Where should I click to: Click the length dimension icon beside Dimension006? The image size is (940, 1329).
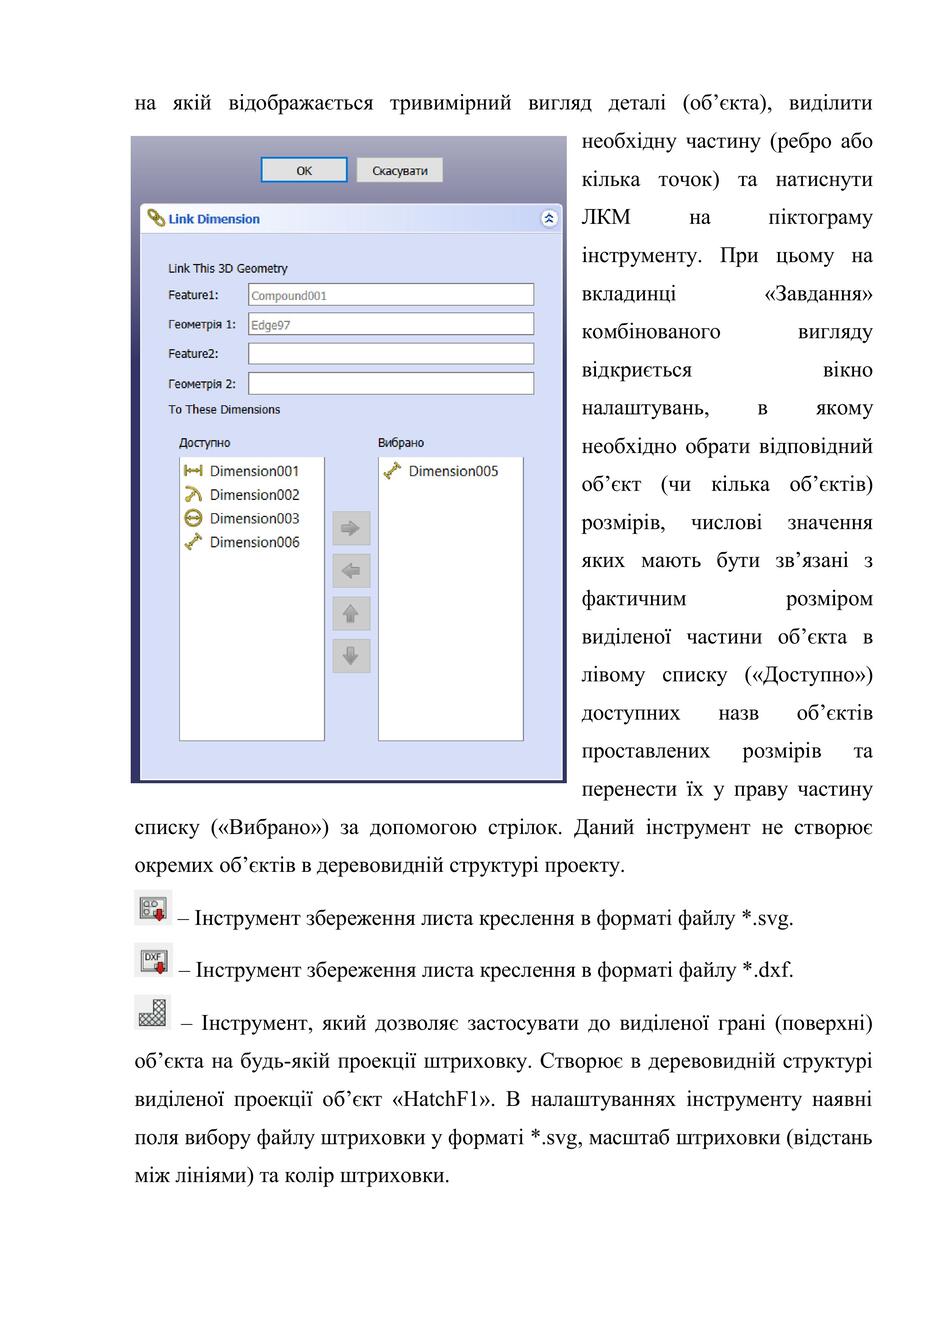(x=194, y=542)
